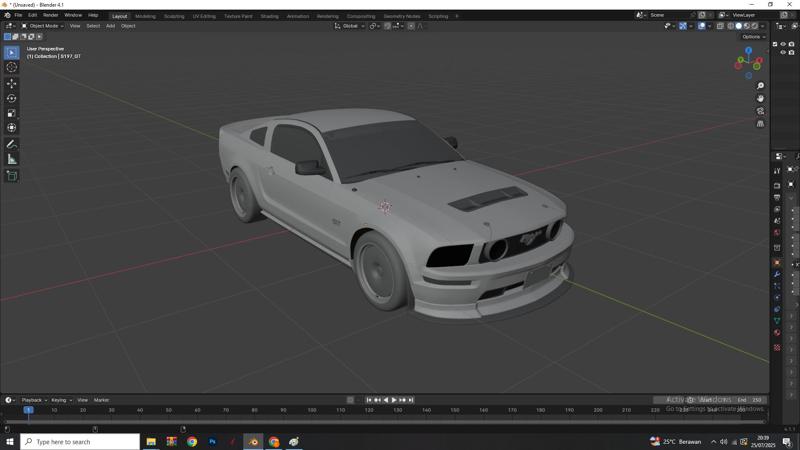Open the overlays dropdown arrow
Screen dimensions: 800x450
710,26
